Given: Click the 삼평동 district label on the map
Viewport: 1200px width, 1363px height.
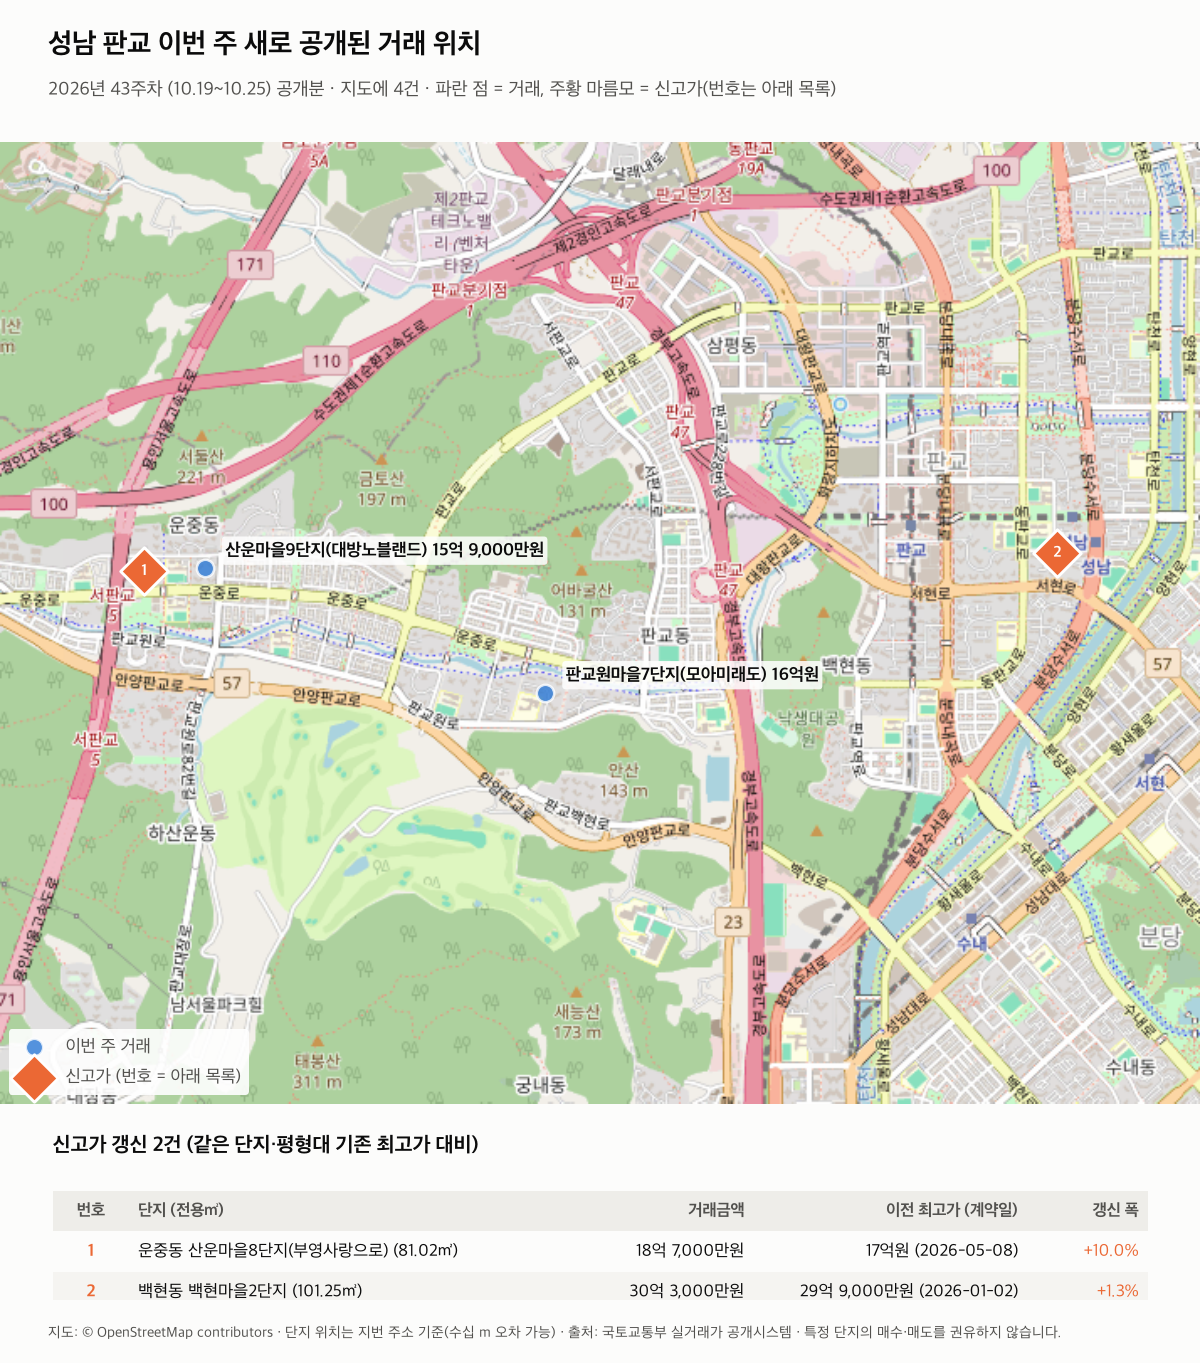Looking at the screenshot, I should 732,346.
